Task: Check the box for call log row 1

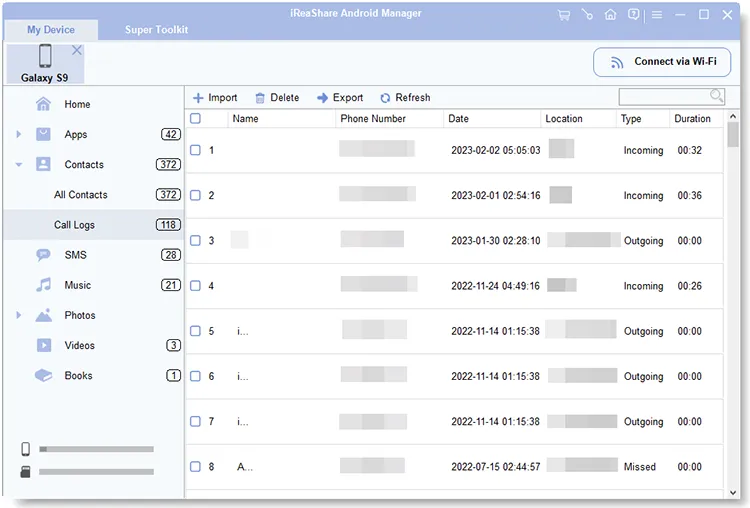Action: click(195, 150)
